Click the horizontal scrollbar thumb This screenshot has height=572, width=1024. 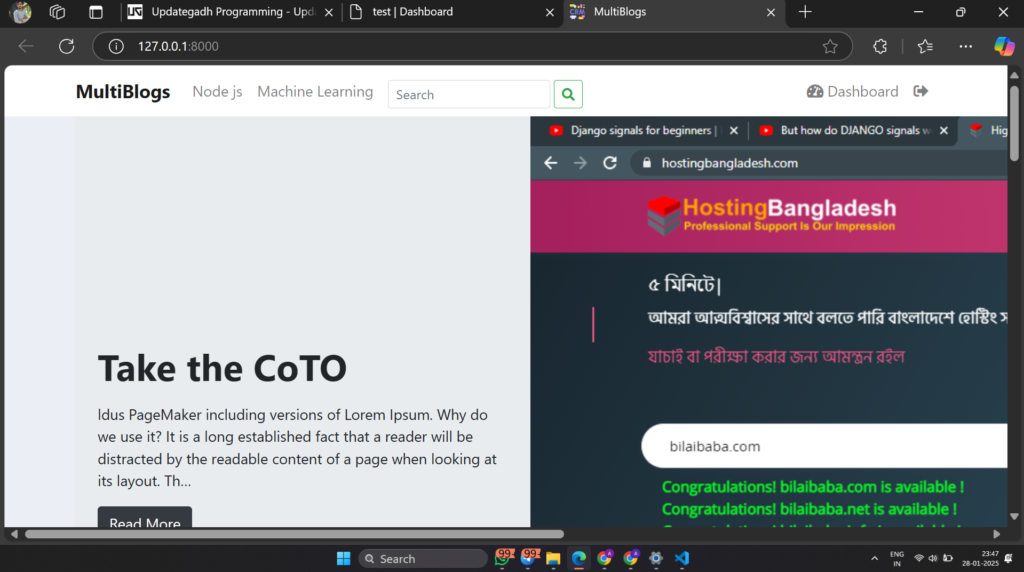pyautogui.click(x=294, y=534)
